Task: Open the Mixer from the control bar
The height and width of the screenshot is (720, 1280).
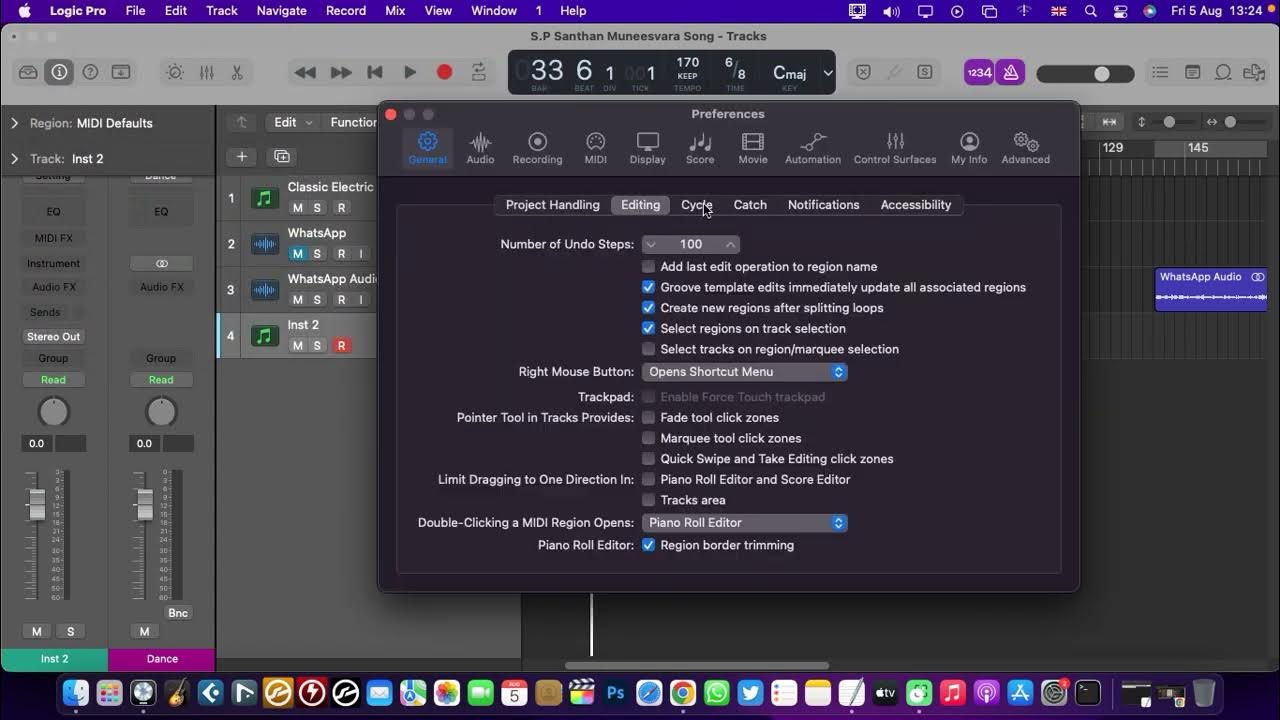Action: coord(206,72)
